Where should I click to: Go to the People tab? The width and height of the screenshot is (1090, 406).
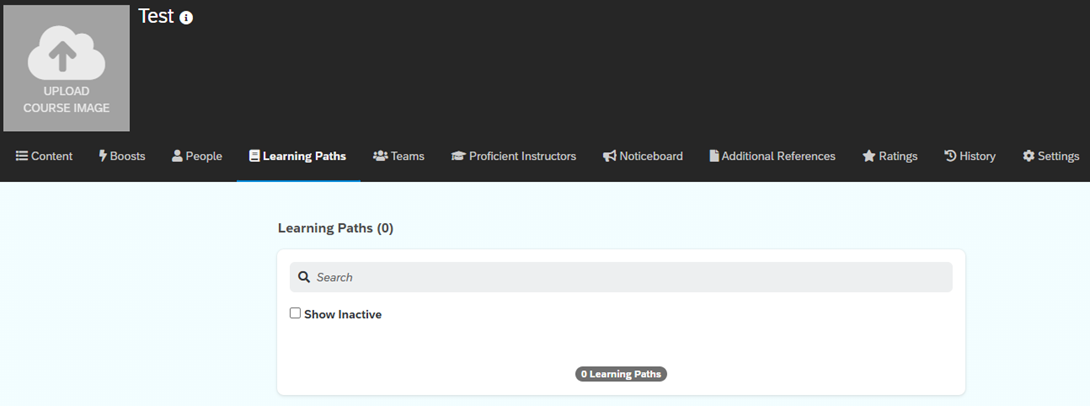point(197,156)
